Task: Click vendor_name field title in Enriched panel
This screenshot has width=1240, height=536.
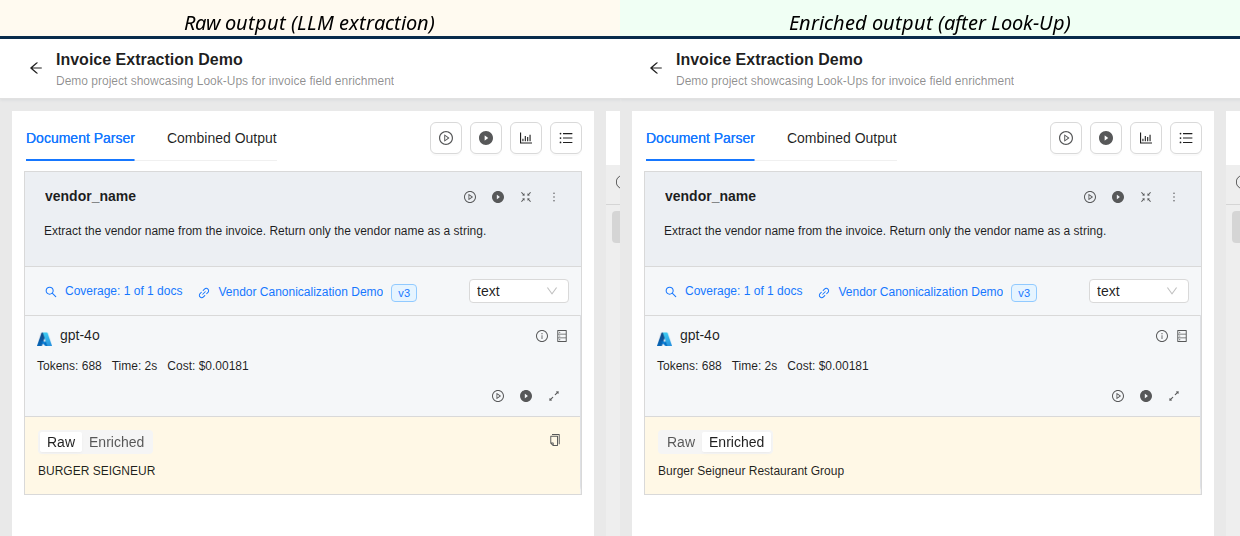Action: [710, 196]
